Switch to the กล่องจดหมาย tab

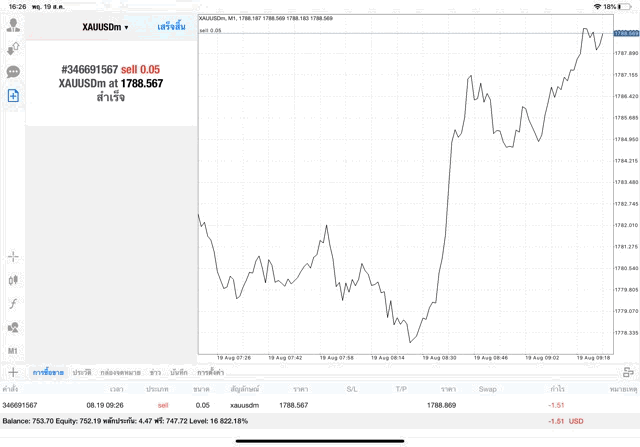(x=120, y=372)
